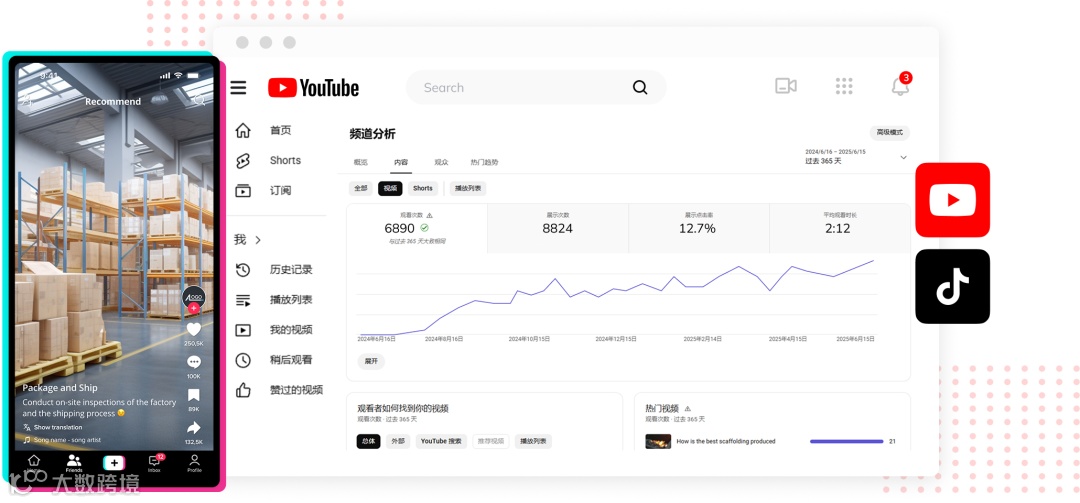Switch to the 观众 analytics tab
Image resolution: width=1080 pixels, height=503 pixels.
point(441,163)
